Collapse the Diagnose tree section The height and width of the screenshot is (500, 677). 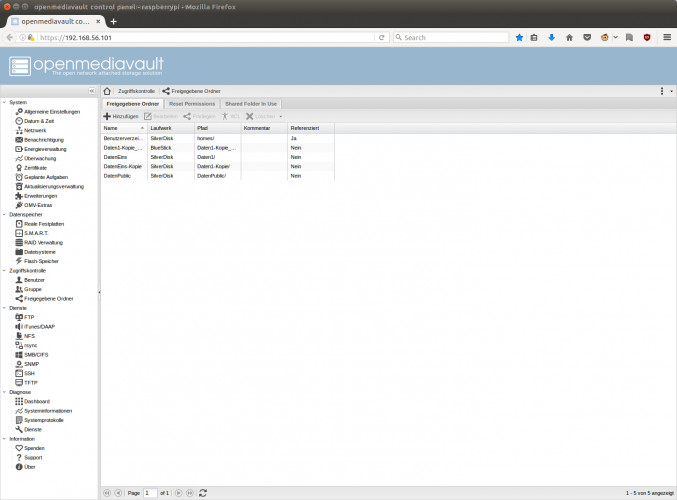4,392
